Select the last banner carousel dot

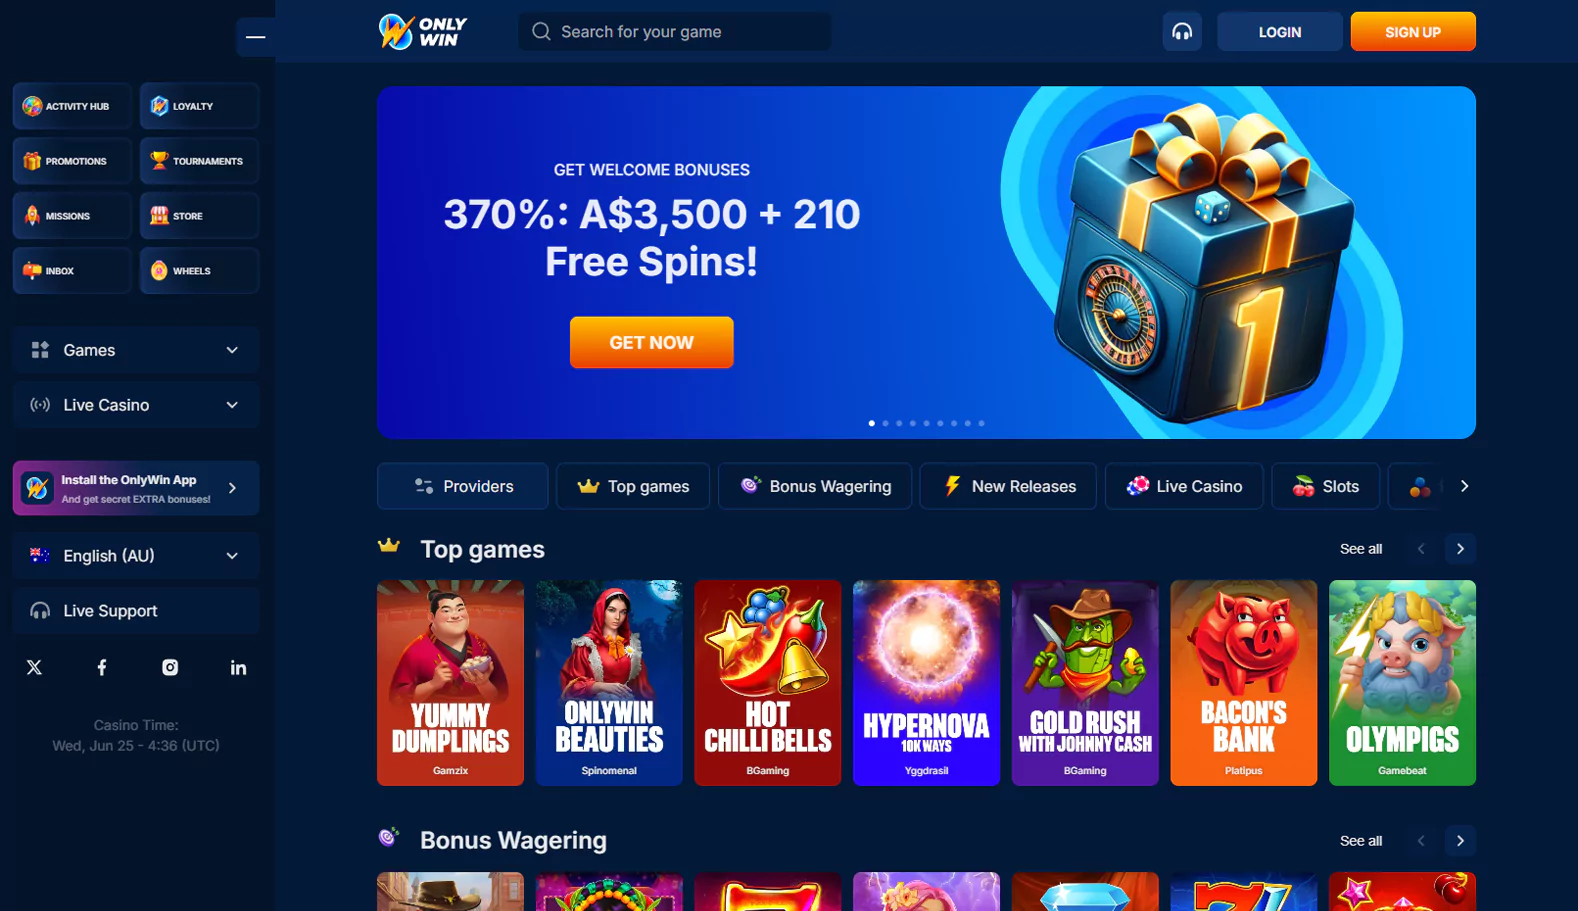tap(981, 423)
